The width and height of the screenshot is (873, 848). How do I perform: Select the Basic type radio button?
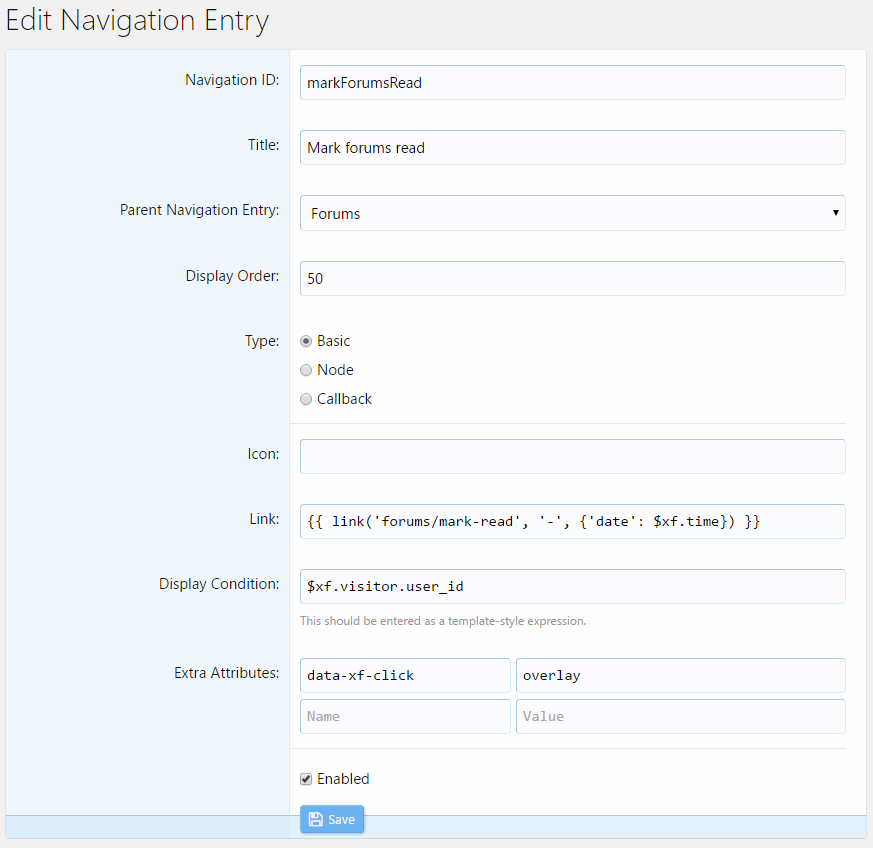(306, 341)
